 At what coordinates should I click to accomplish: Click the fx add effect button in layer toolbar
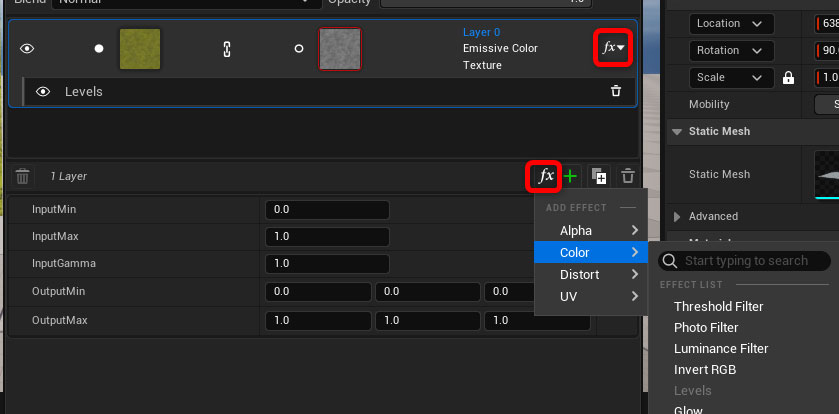pyautogui.click(x=545, y=176)
